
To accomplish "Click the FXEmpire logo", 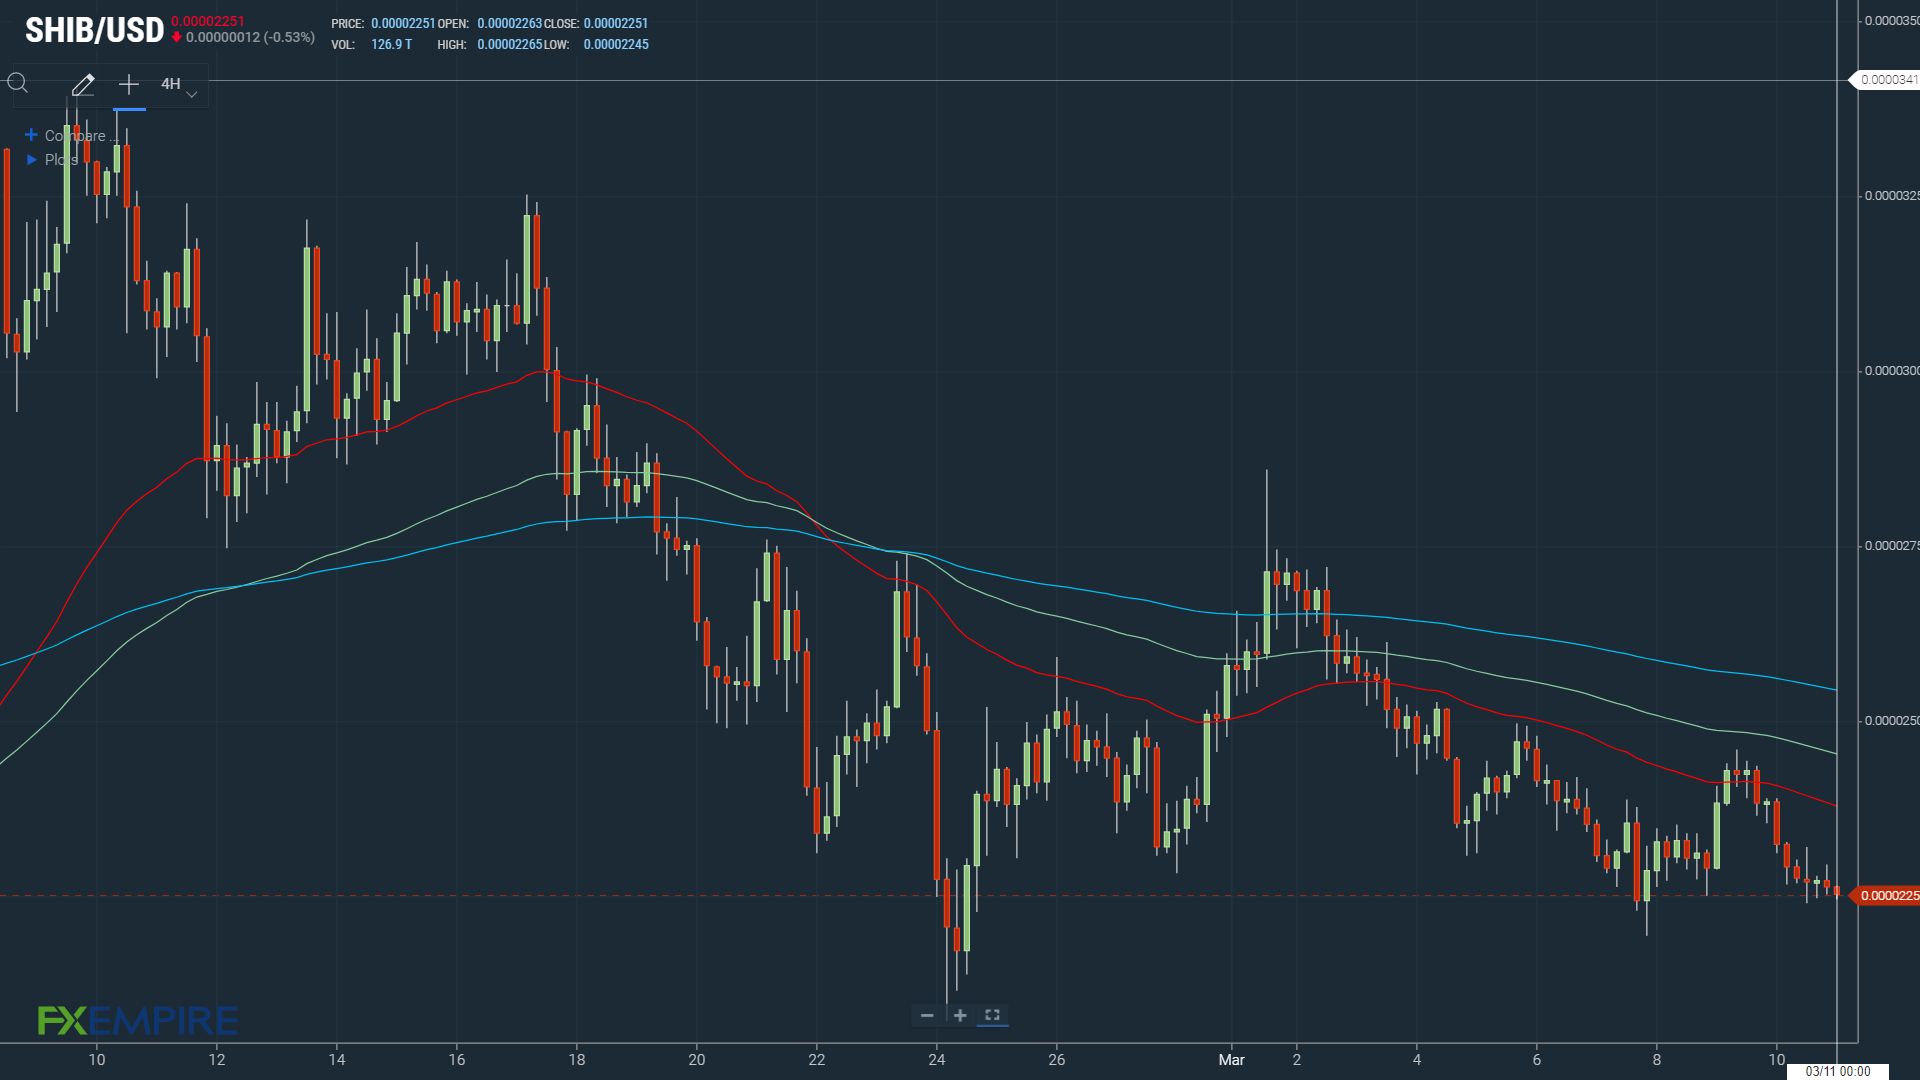I will pyautogui.click(x=138, y=1020).
